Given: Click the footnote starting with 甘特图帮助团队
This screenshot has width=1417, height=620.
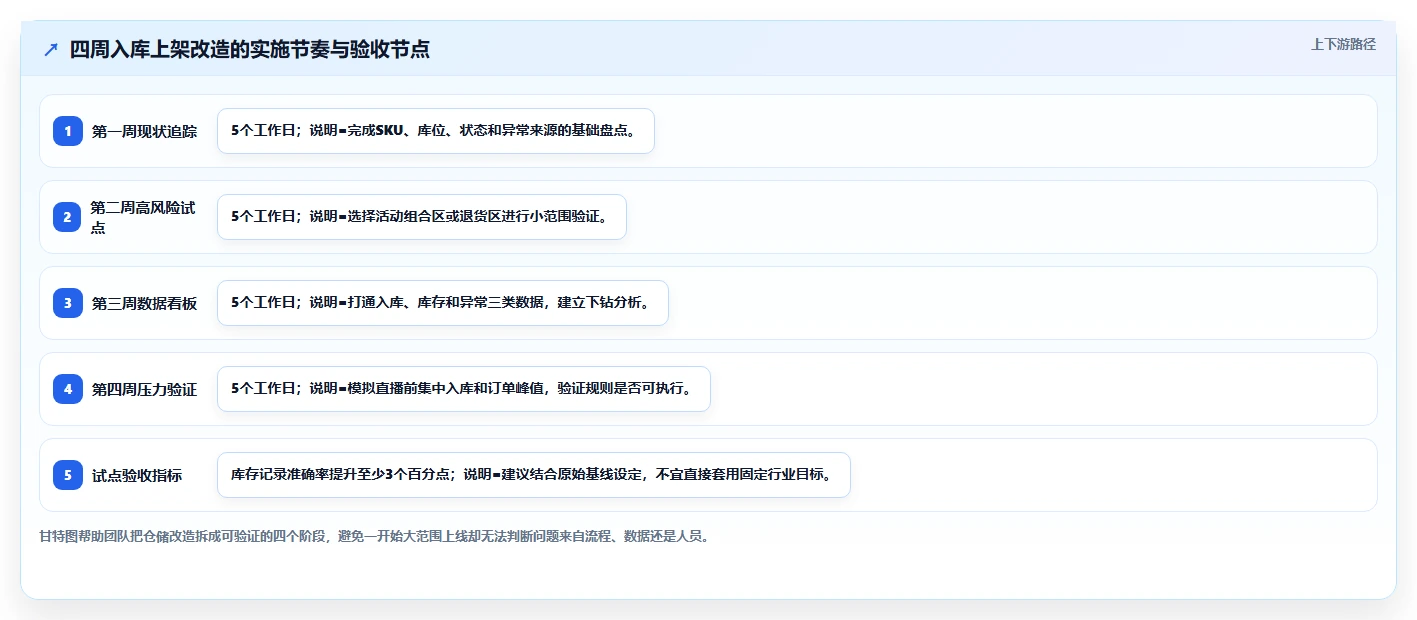Looking at the screenshot, I should point(374,537).
